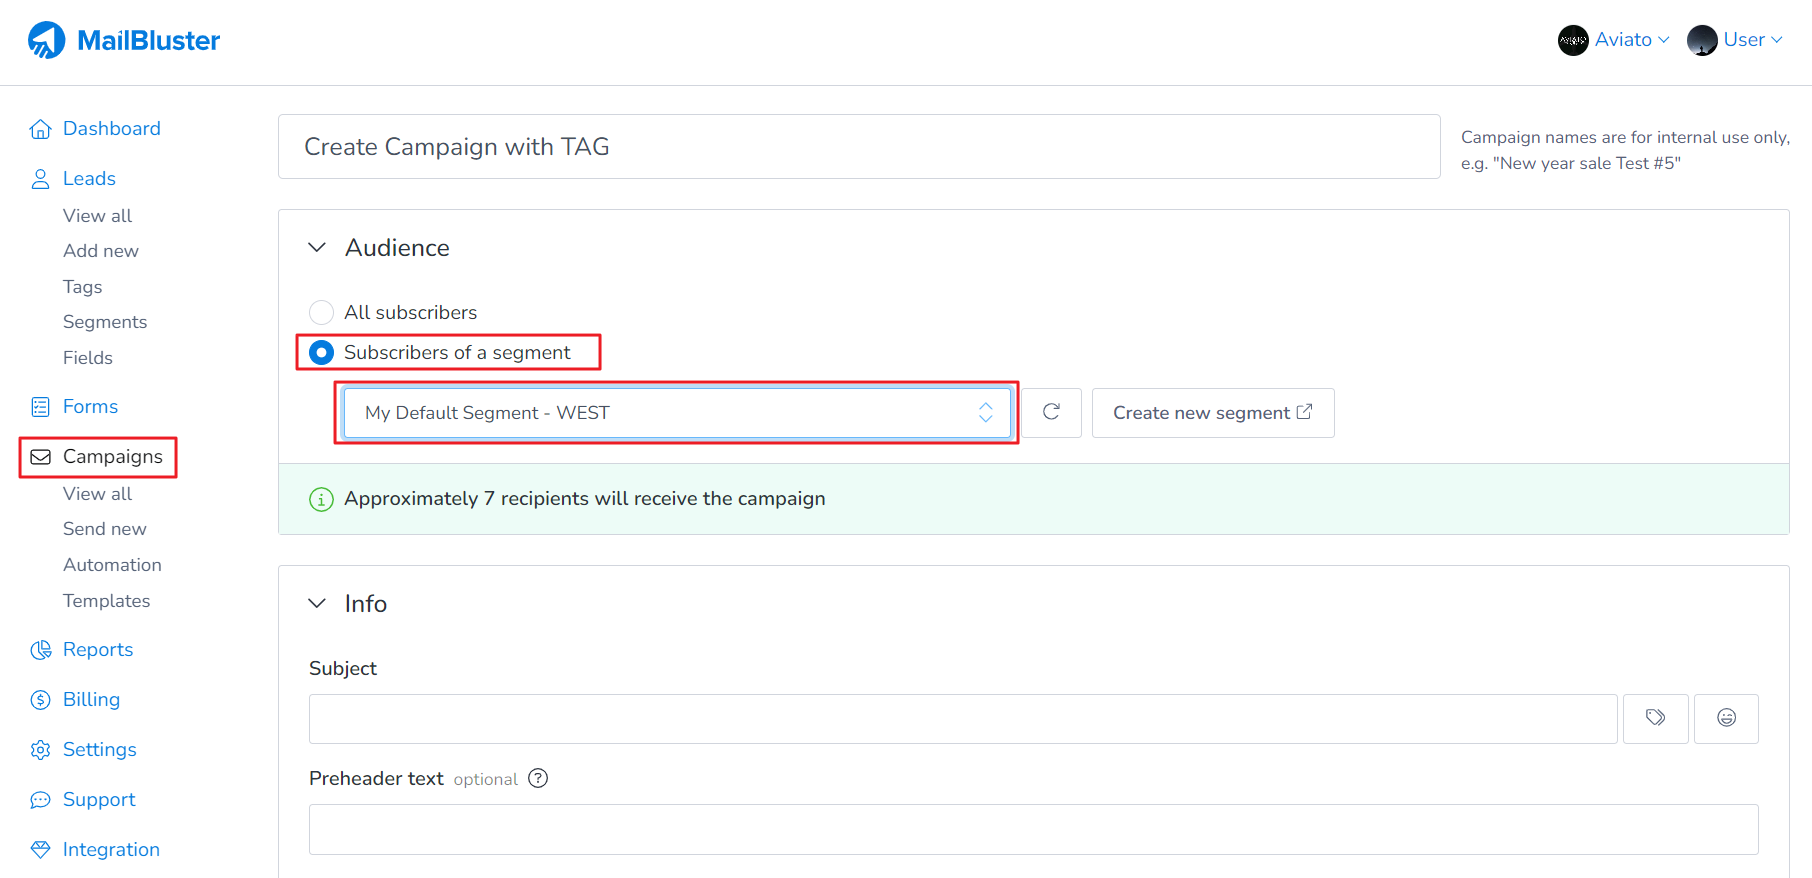The height and width of the screenshot is (878, 1812).
Task: Click the refresh segments icon button
Action: pos(1051,412)
